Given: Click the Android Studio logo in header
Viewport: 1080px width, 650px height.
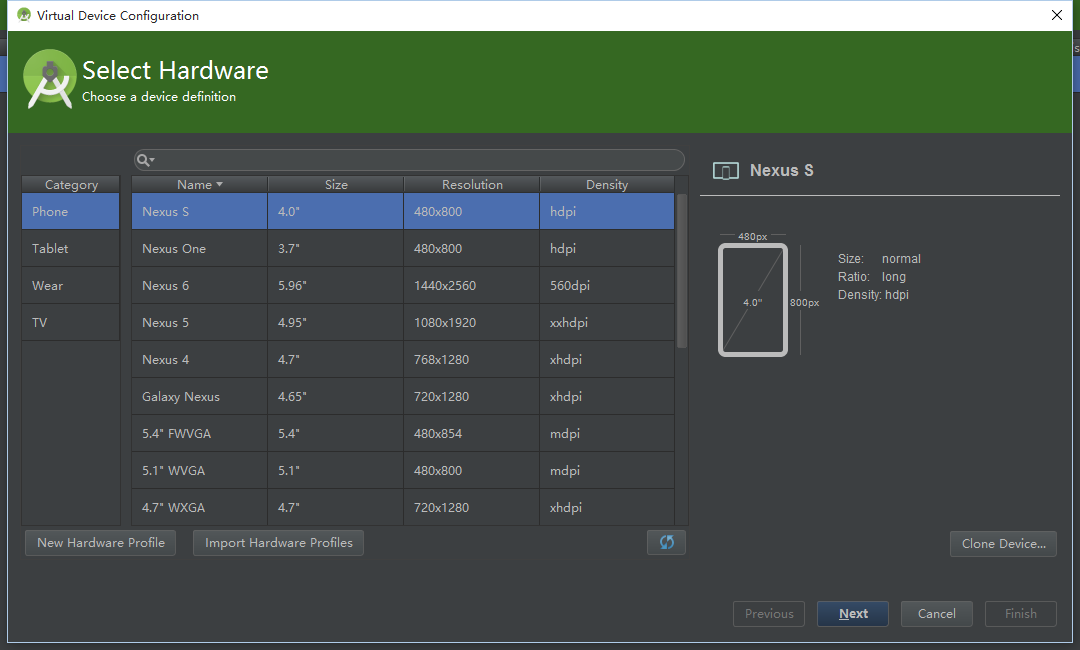Looking at the screenshot, I should tap(50, 79).
